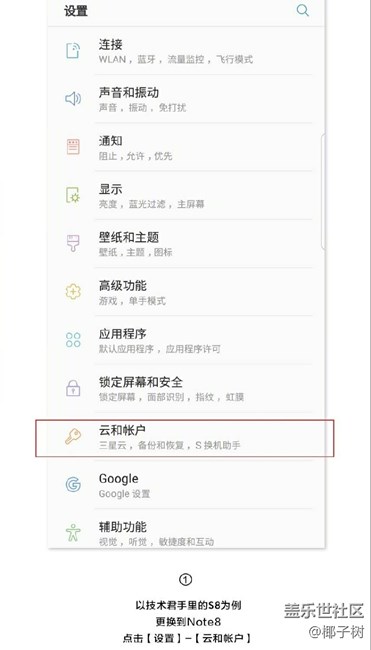Click the settings list scrollbar handle
Image resolution: width=371 pixels, height=650 pixels.
[x=323, y=192]
